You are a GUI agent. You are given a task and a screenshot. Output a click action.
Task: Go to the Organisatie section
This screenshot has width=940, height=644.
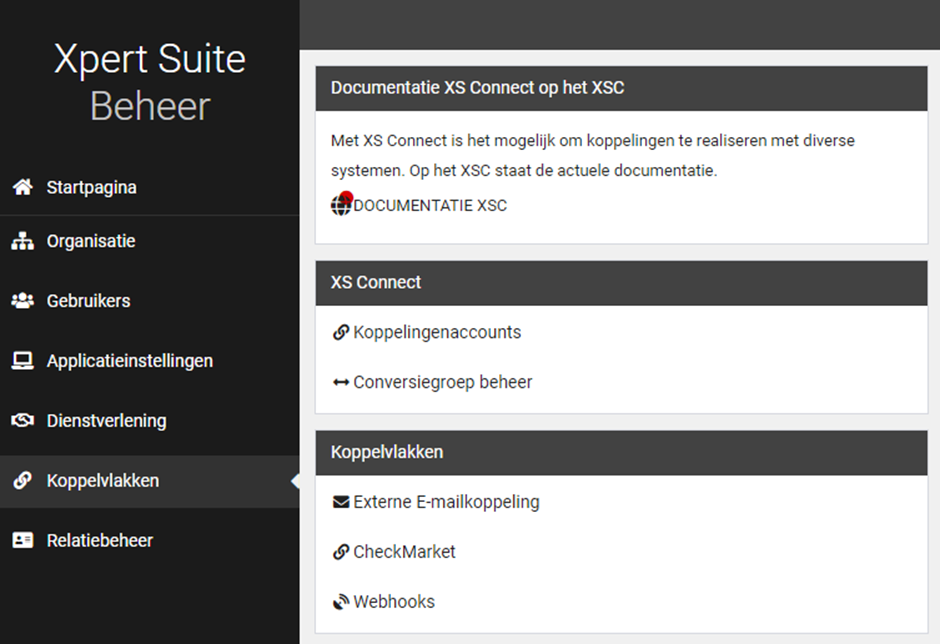[91, 241]
